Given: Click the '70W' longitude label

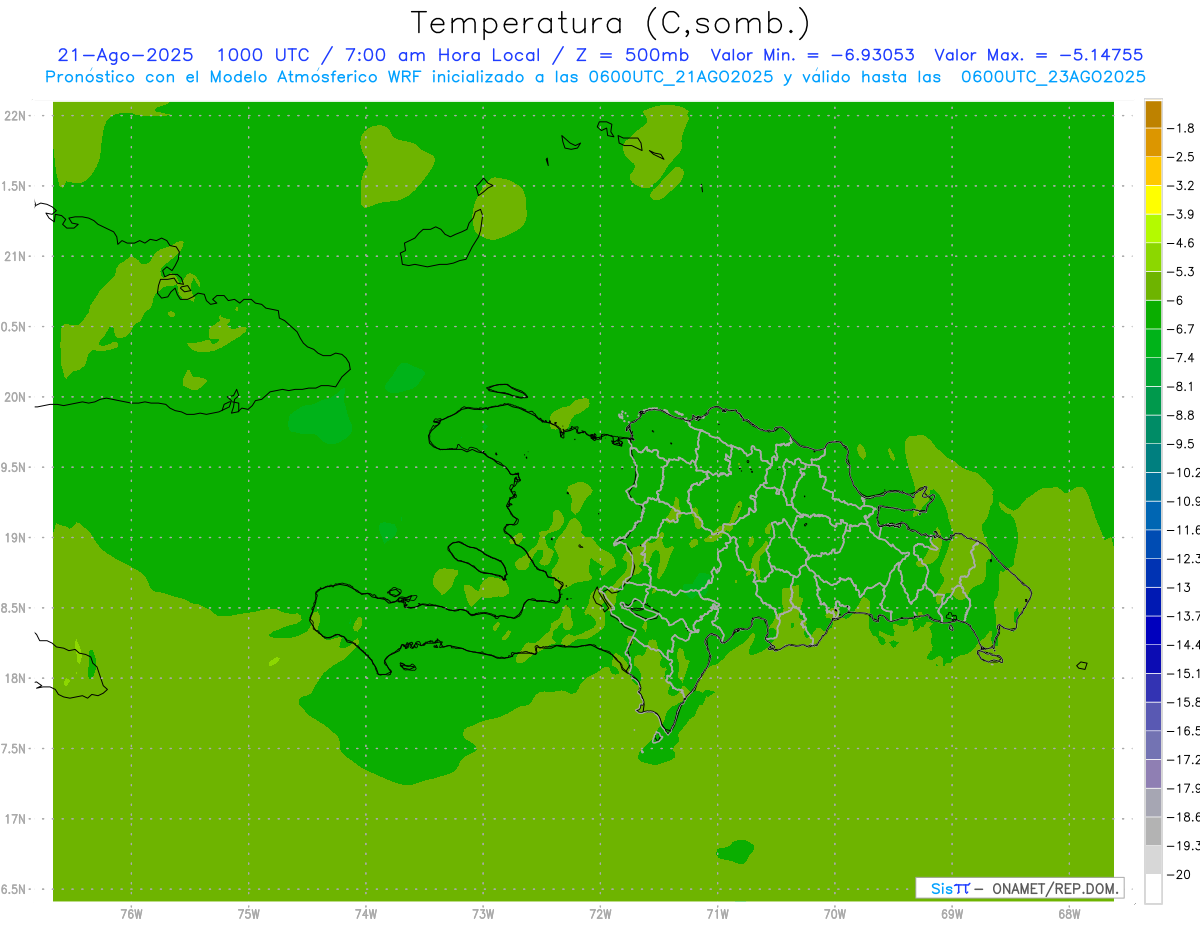Looking at the screenshot, I should click(834, 914).
